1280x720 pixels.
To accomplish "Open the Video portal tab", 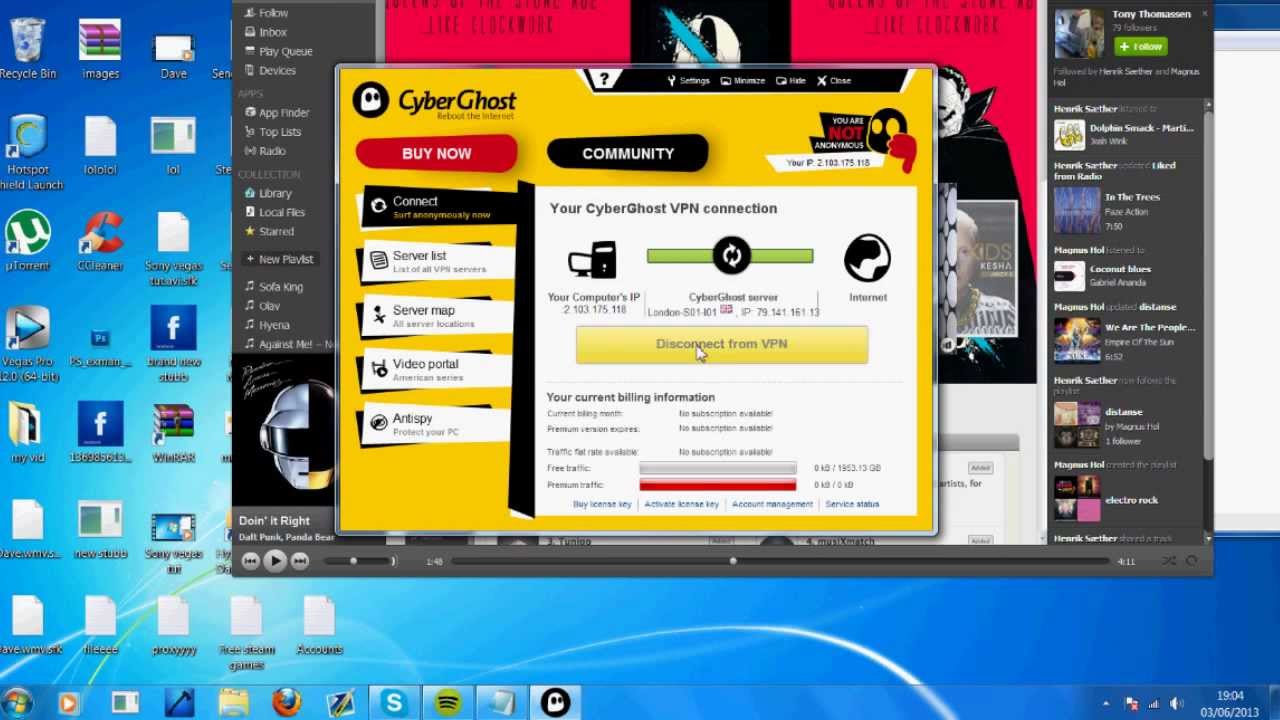I will (x=438, y=370).
